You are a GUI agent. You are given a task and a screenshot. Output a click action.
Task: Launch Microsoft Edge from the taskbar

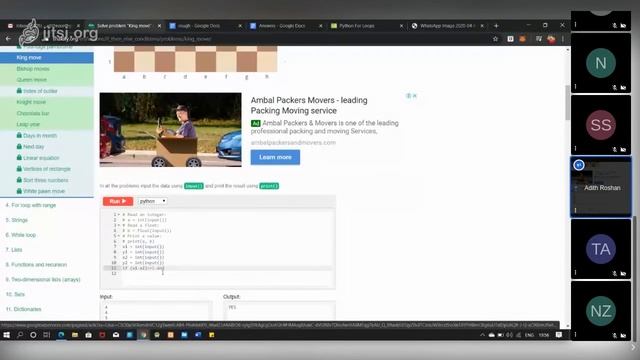61,335
